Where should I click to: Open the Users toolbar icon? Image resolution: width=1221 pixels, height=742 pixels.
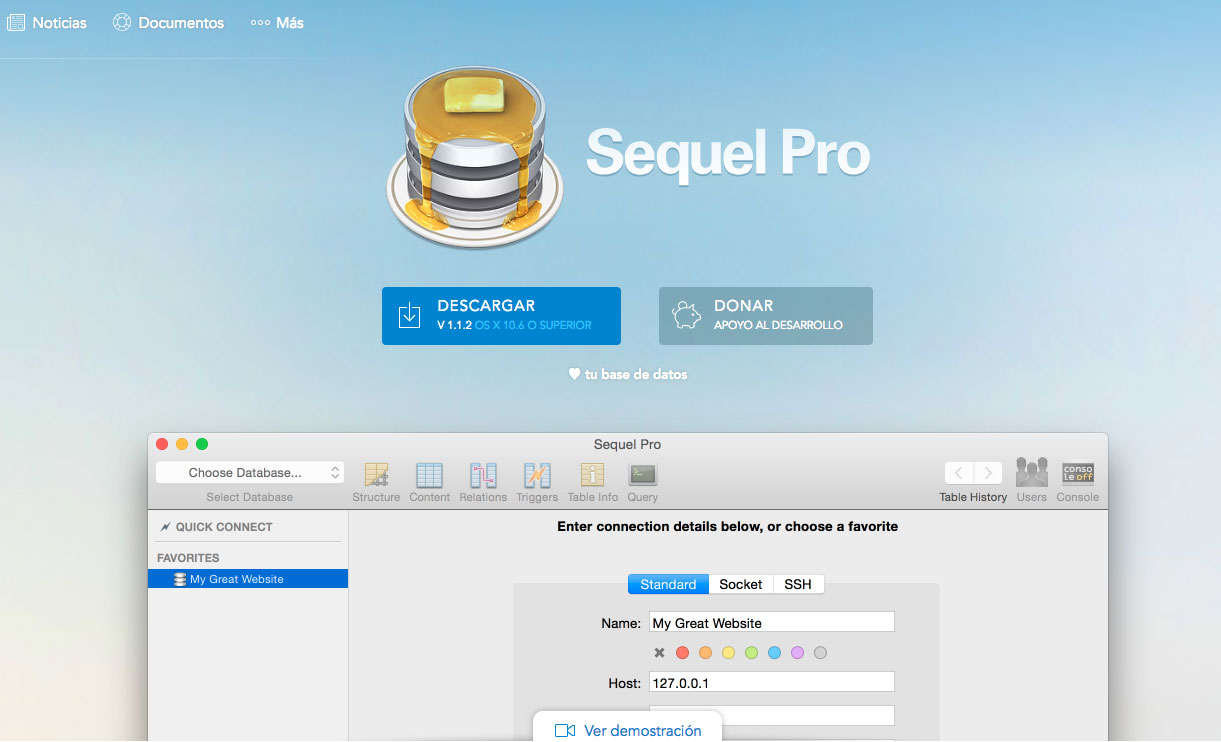point(1031,473)
